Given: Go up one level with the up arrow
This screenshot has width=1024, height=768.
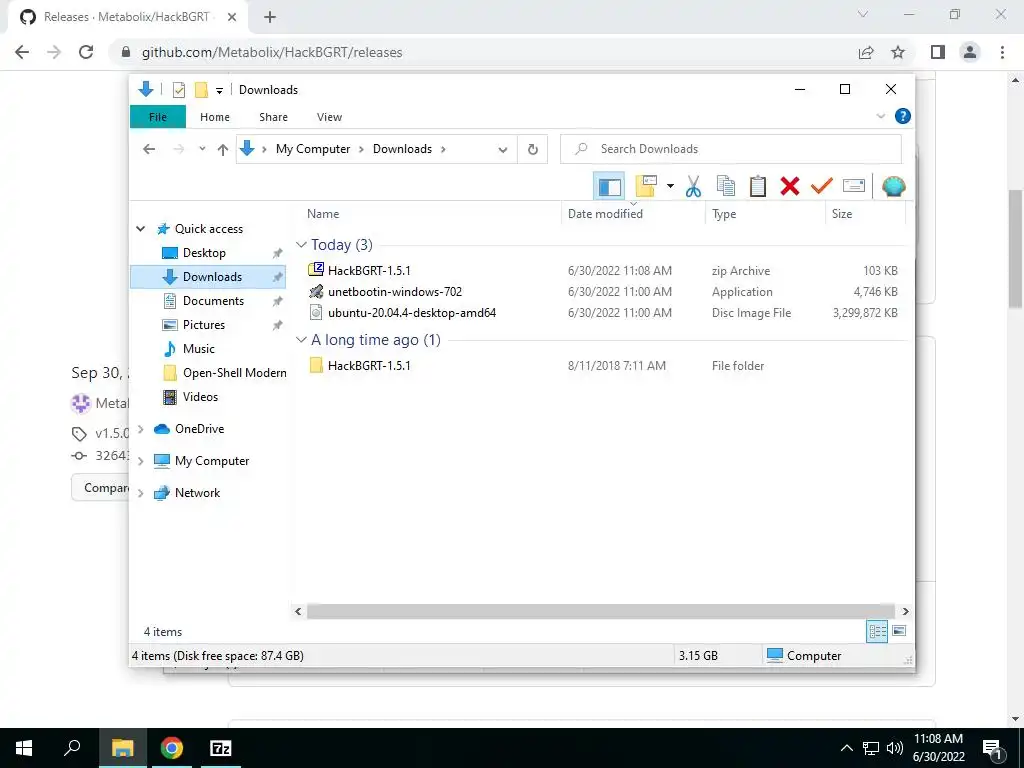Looking at the screenshot, I should [x=223, y=150].
